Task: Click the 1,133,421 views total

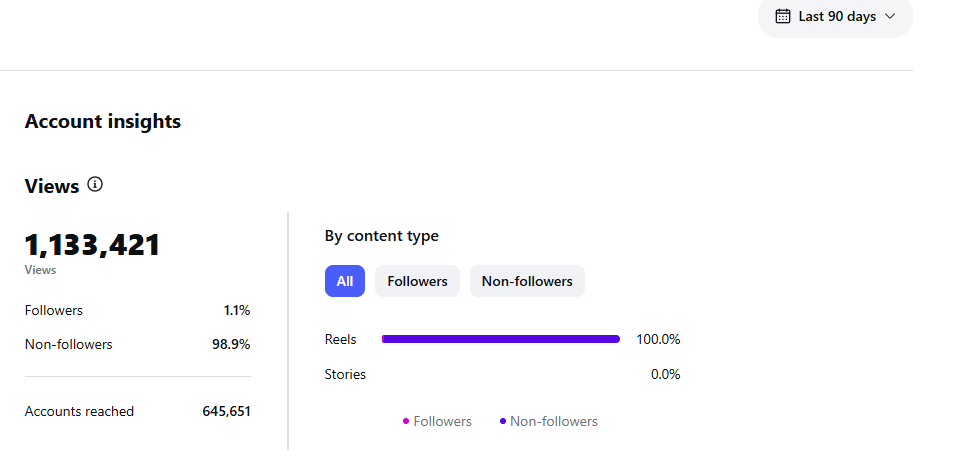Action: [92, 245]
